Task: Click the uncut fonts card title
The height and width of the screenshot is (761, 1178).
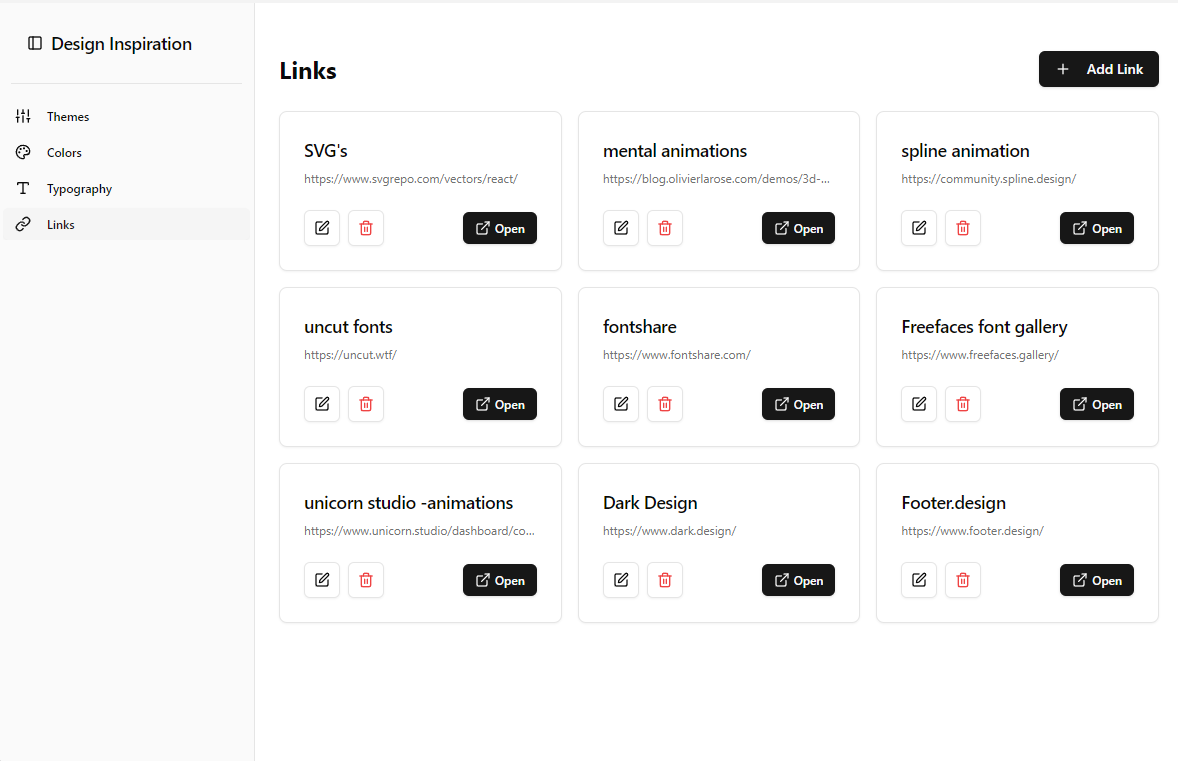Action: point(348,327)
